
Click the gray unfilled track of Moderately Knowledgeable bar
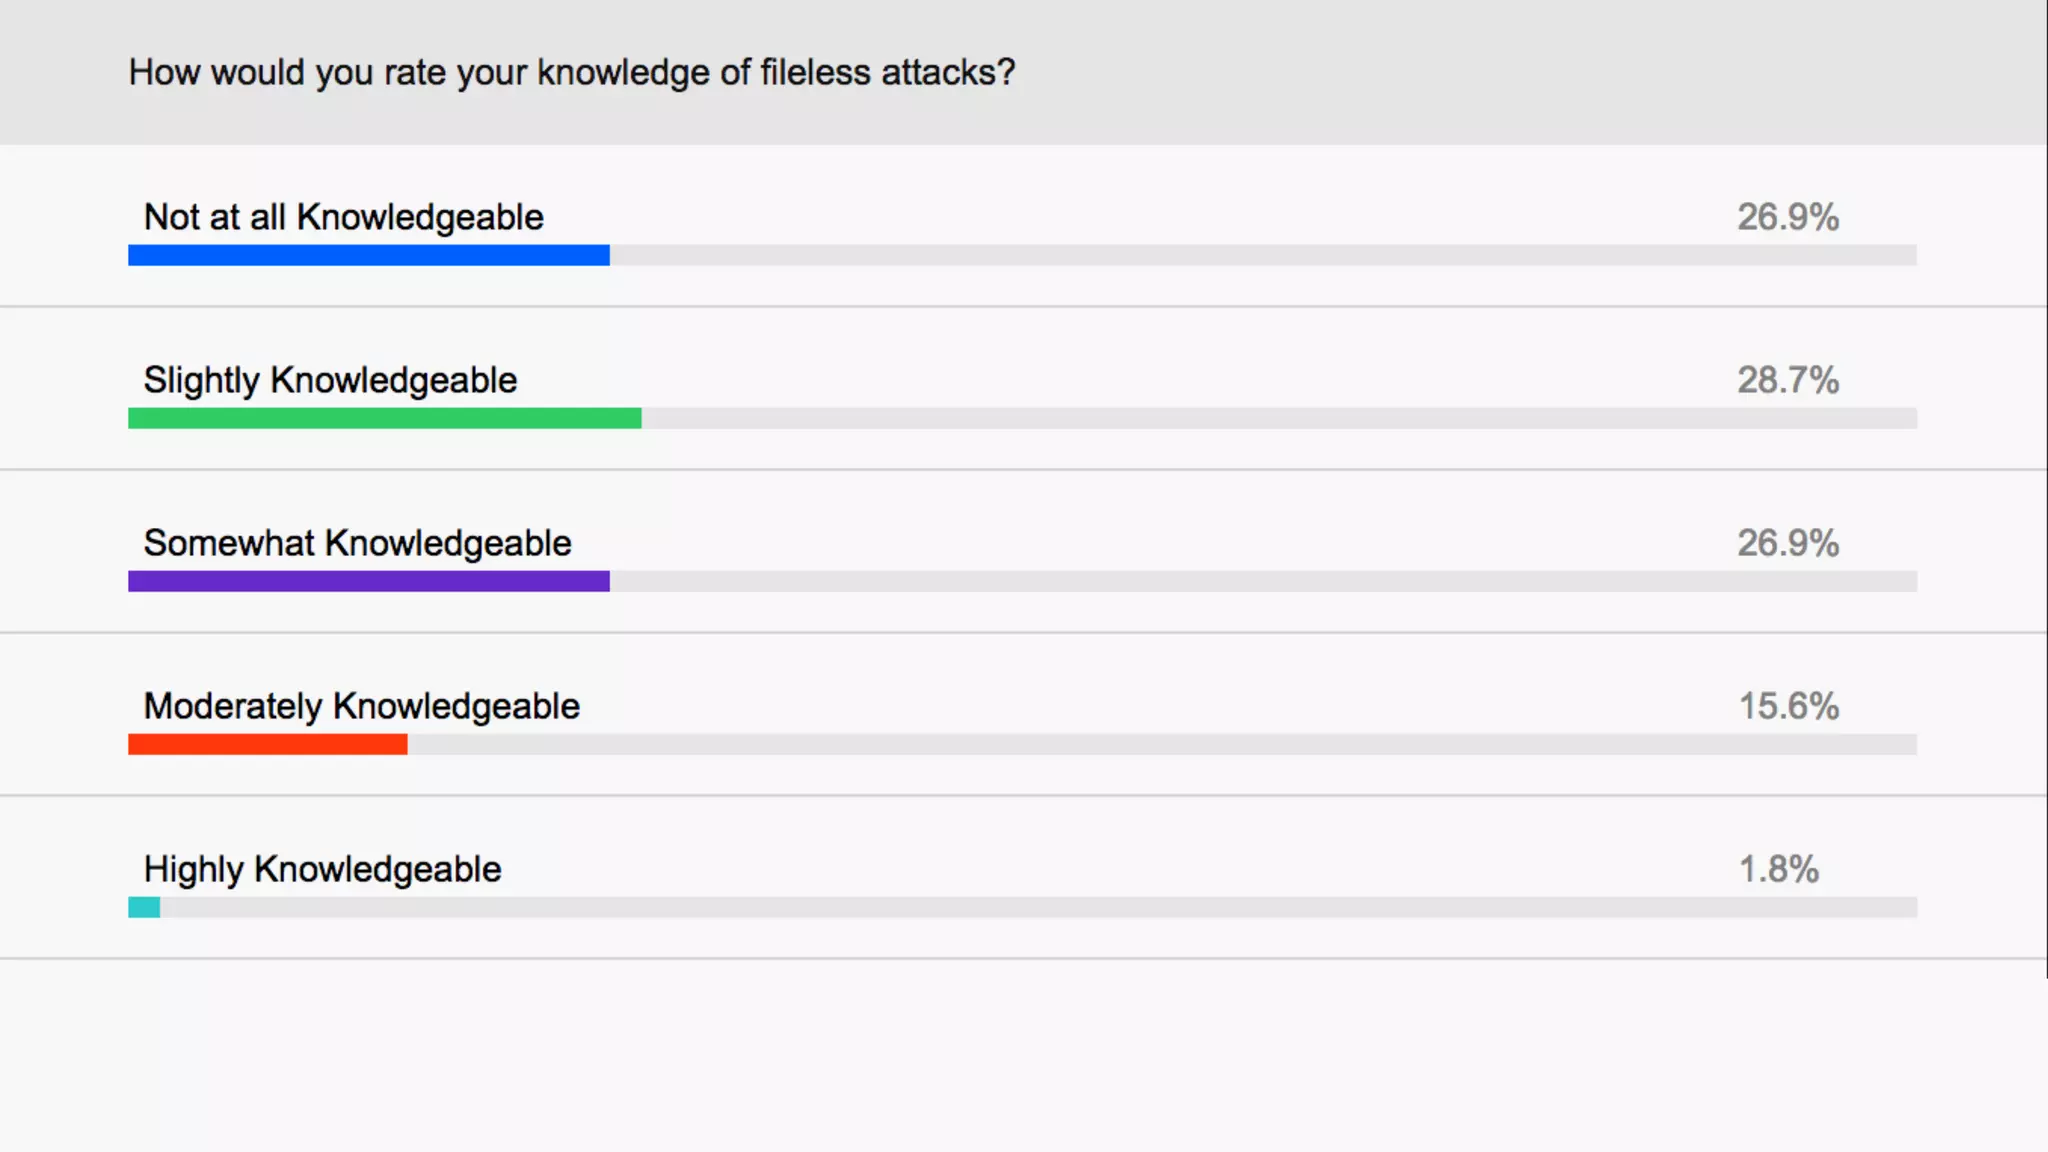[x=1160, y=744]
